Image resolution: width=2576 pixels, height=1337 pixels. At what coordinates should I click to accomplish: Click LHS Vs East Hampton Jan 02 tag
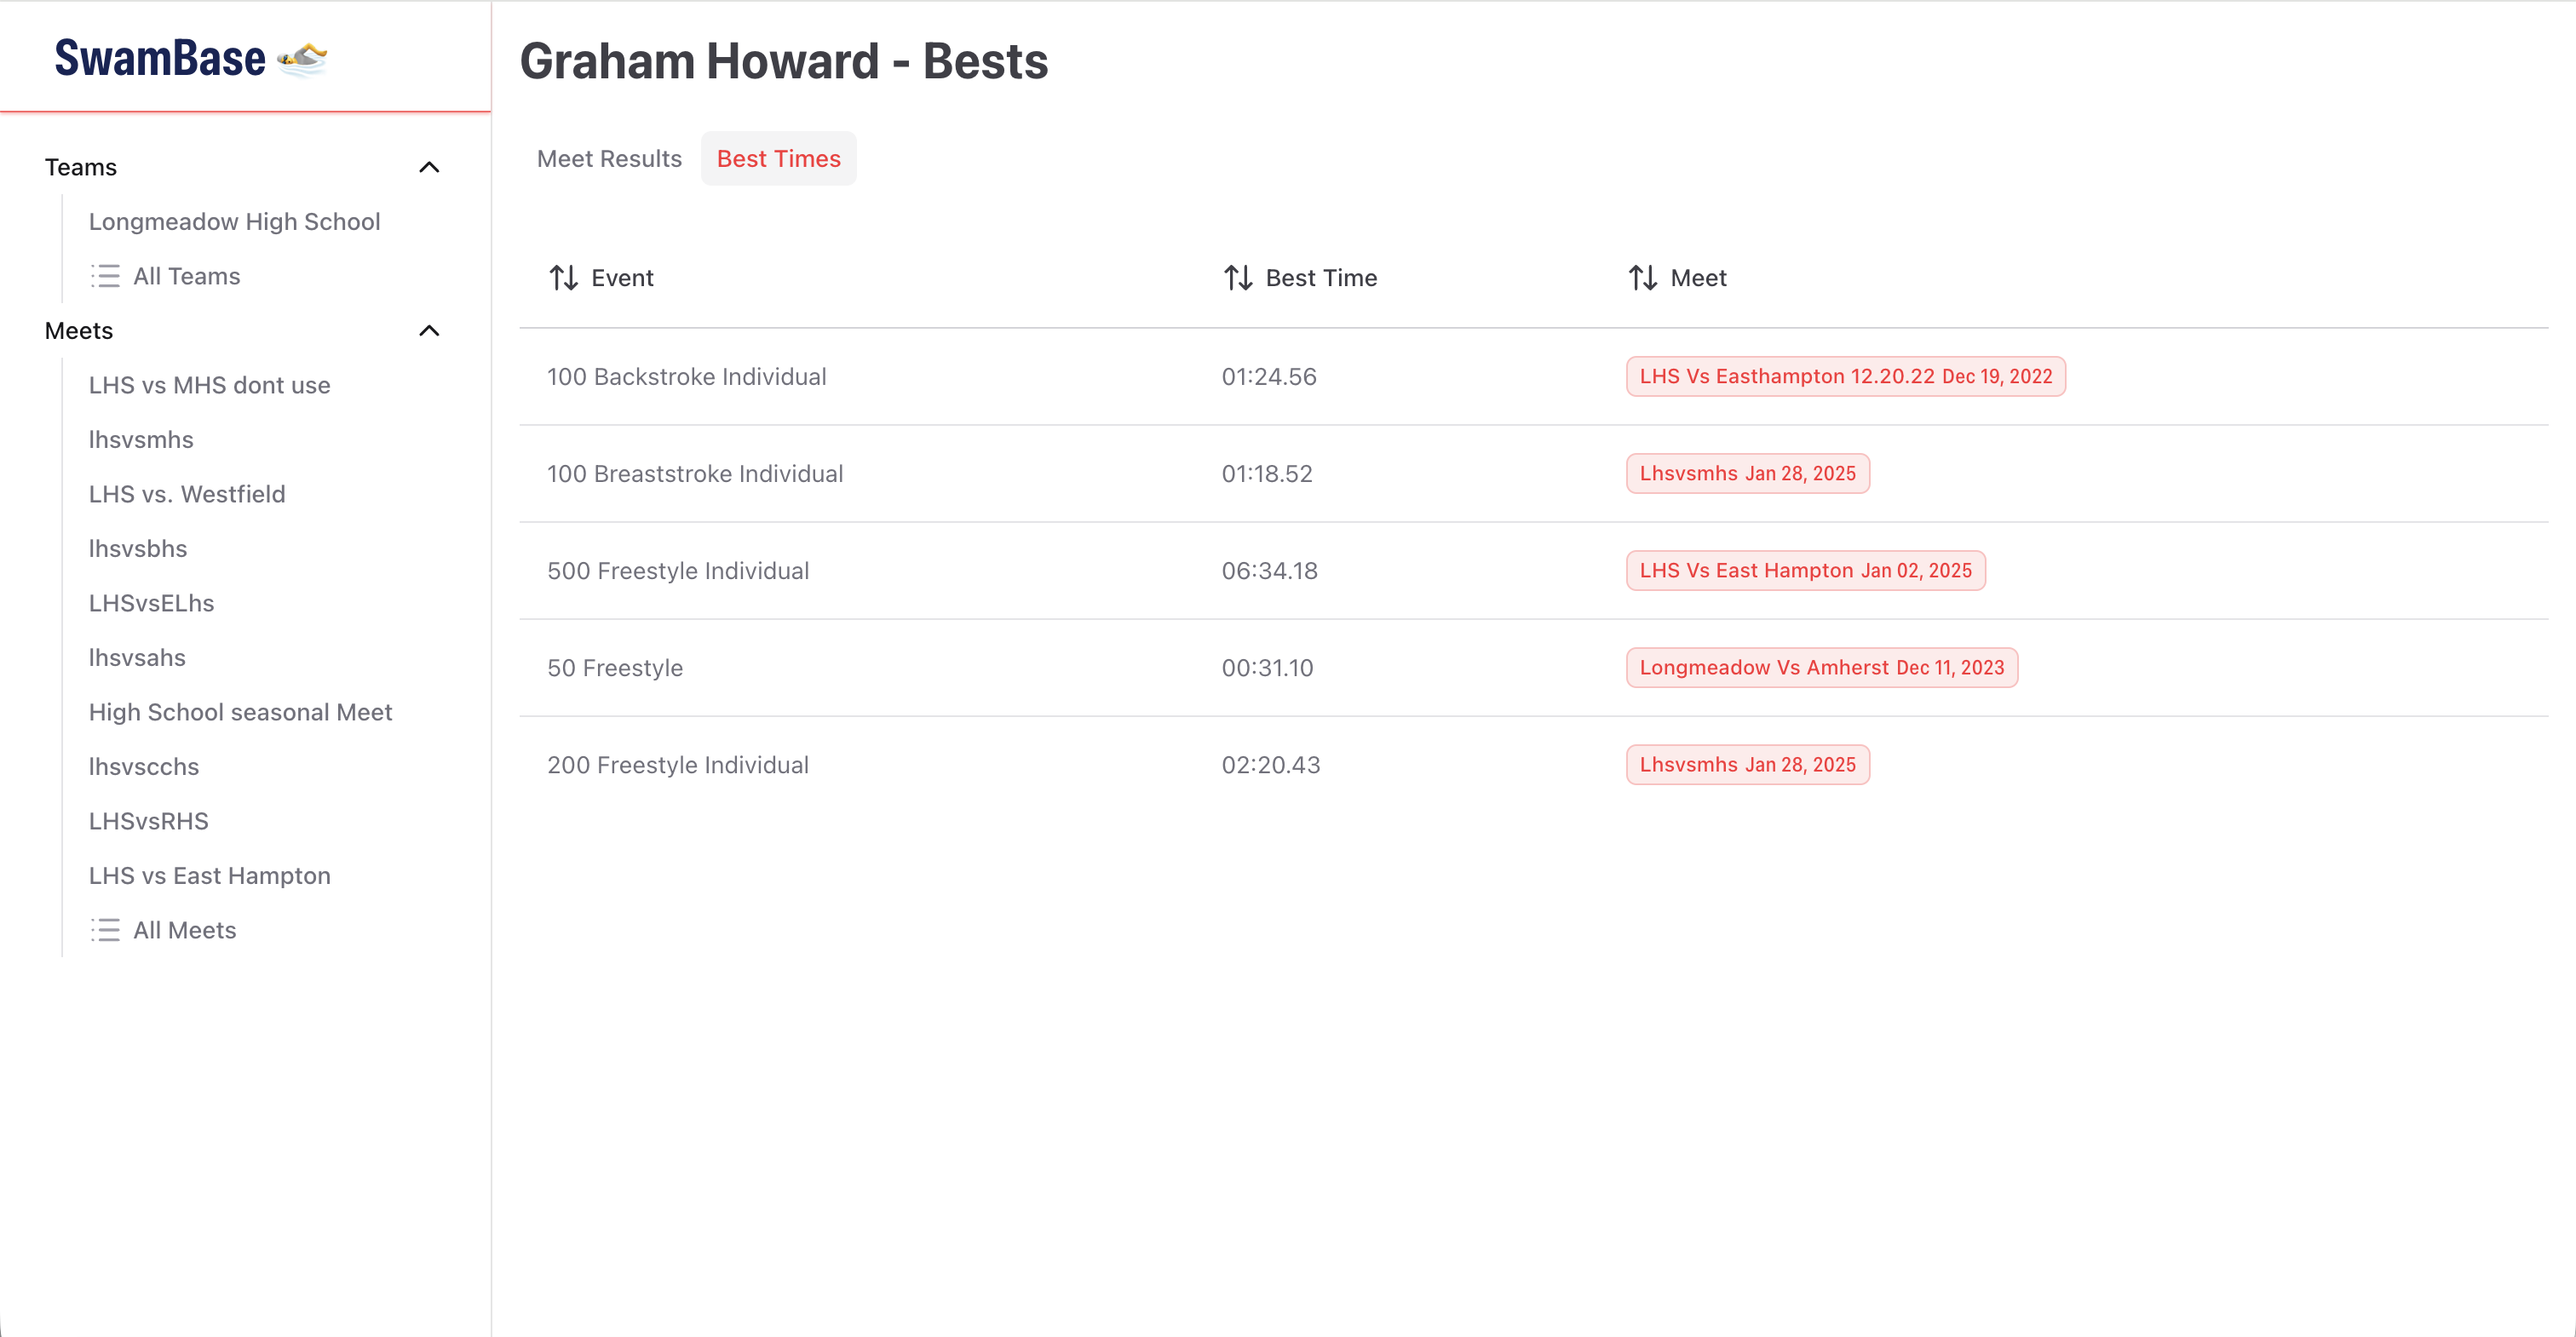1805,571
